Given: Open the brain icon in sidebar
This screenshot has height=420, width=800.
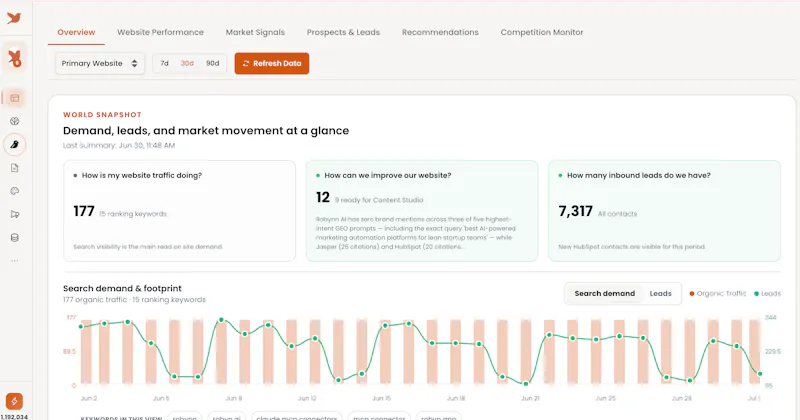Looking at the screenshot, I should point(15,121).
